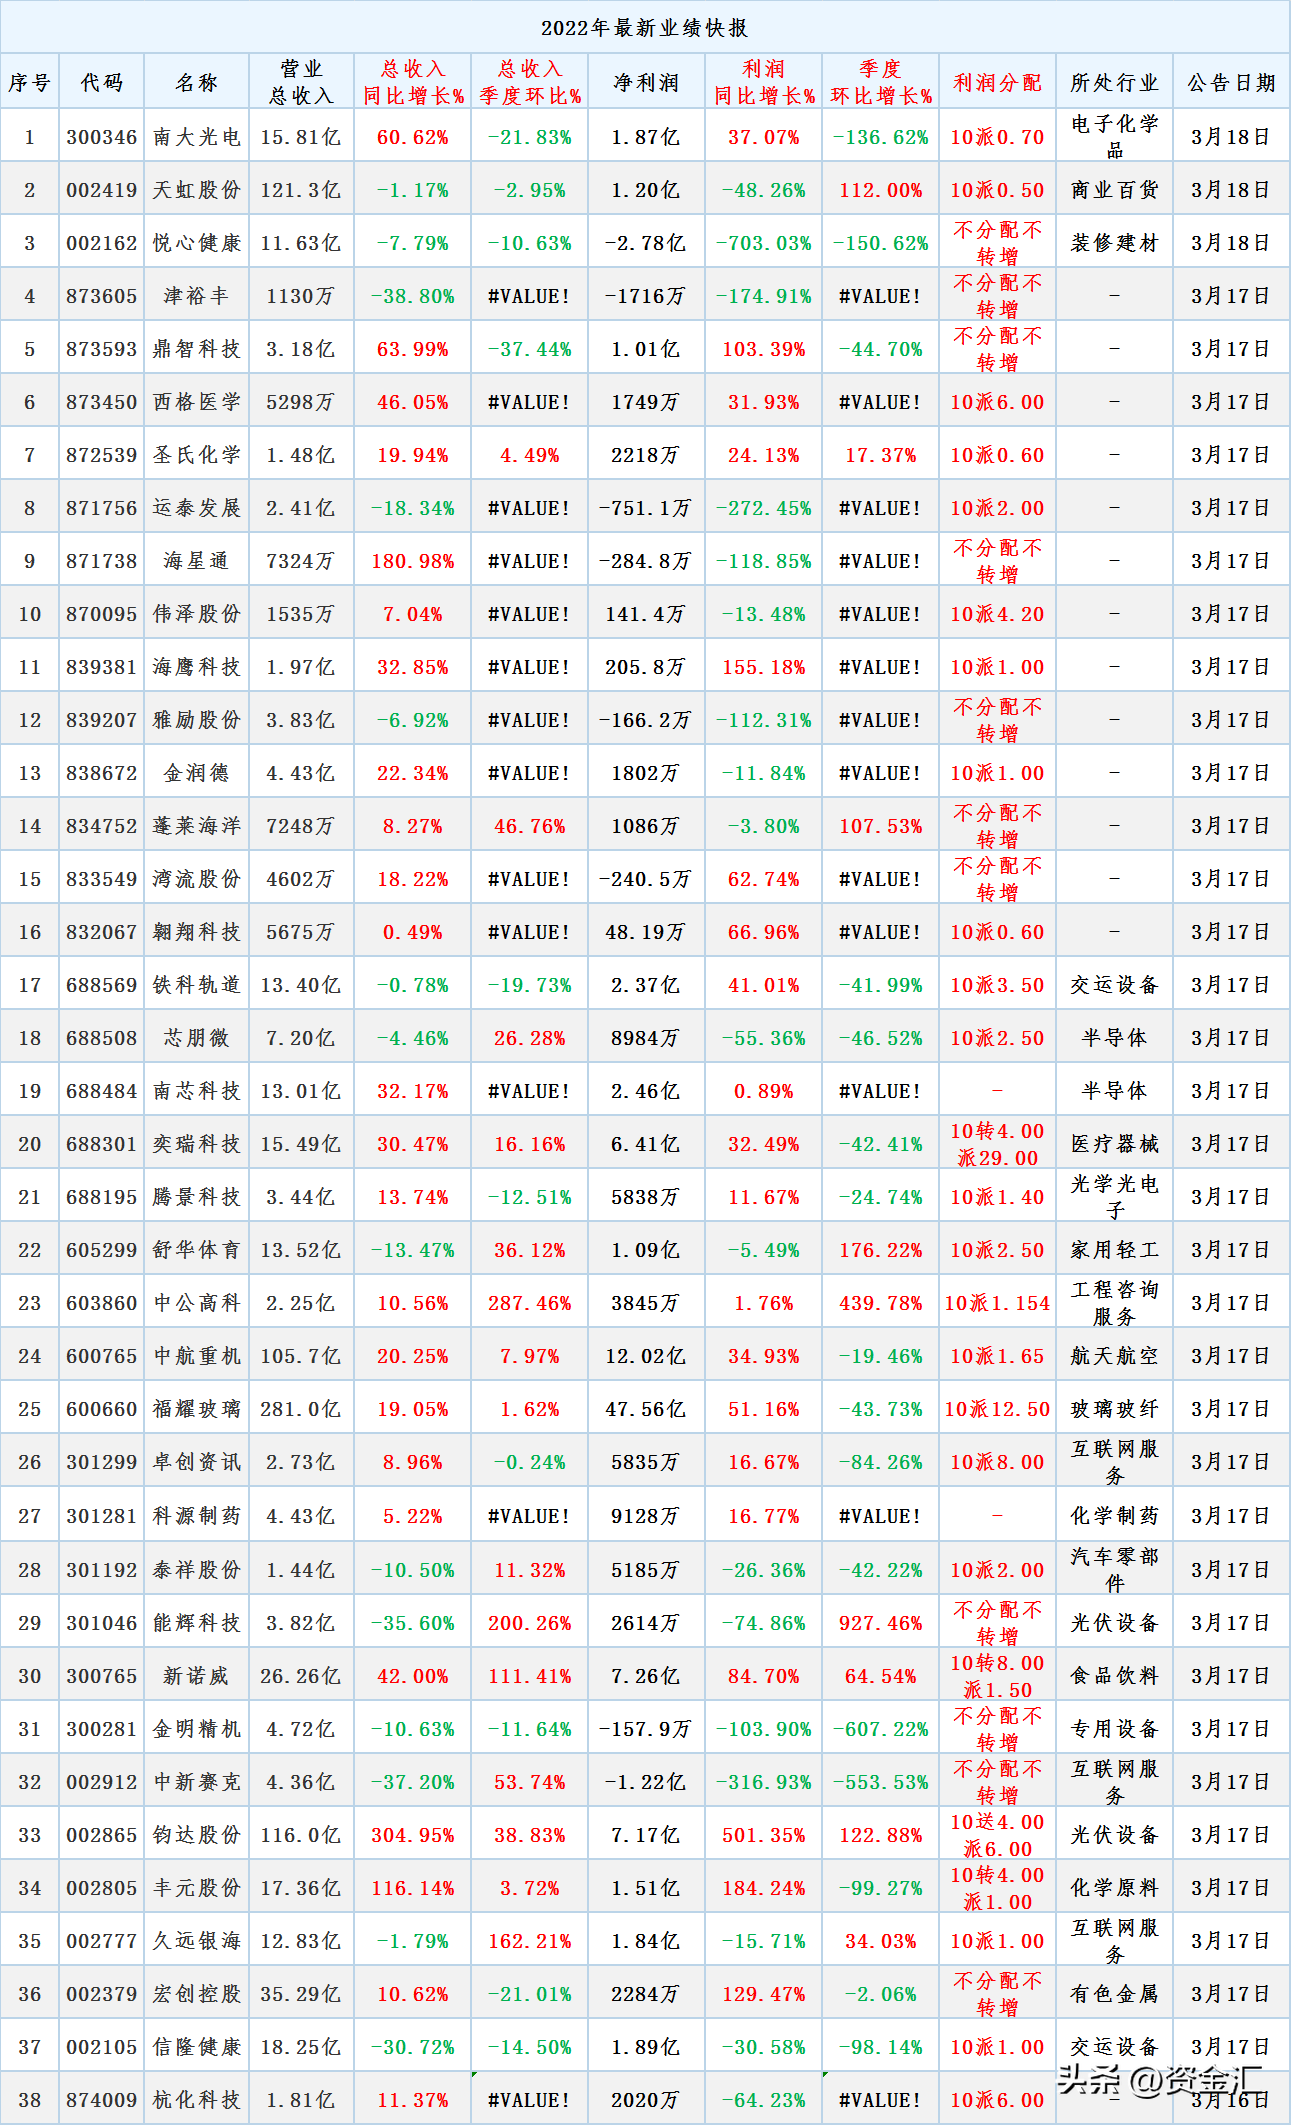
Task: Select revenue growth '304.95%'
Action: tap(413, 1835)
